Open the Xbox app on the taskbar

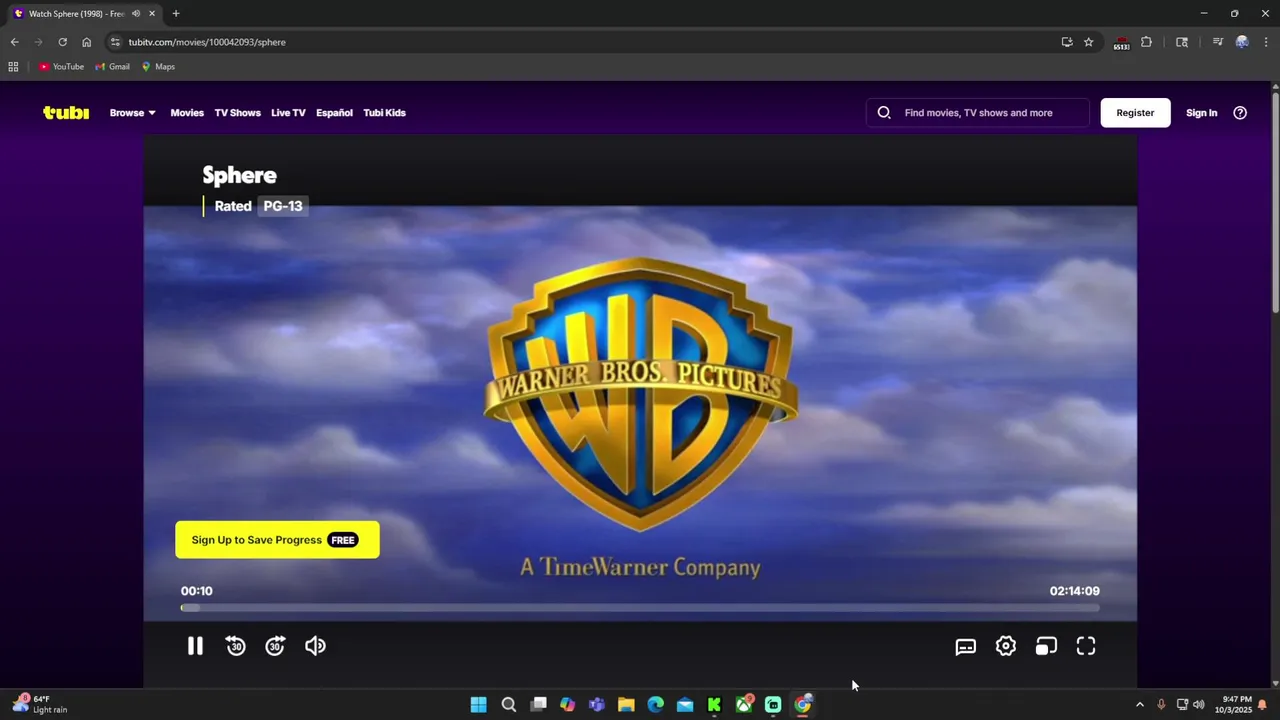tap(744, 705)
